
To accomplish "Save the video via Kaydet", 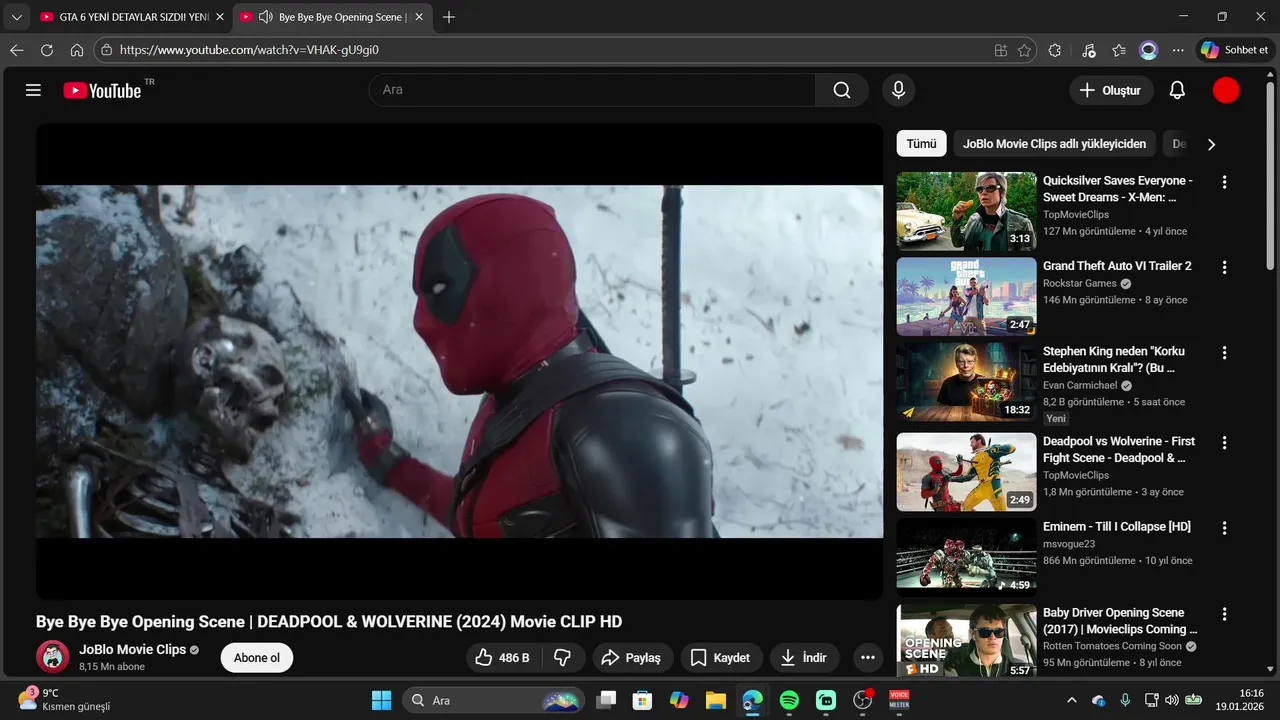I will (720, 657).
